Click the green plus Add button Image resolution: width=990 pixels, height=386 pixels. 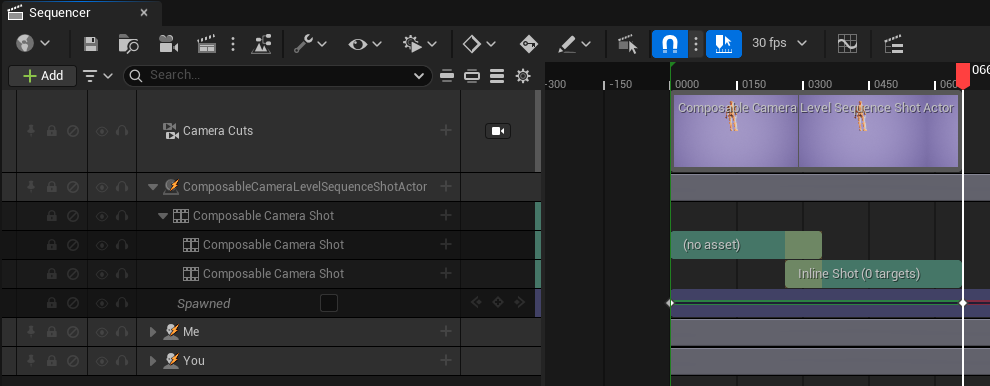coord(42,76)
